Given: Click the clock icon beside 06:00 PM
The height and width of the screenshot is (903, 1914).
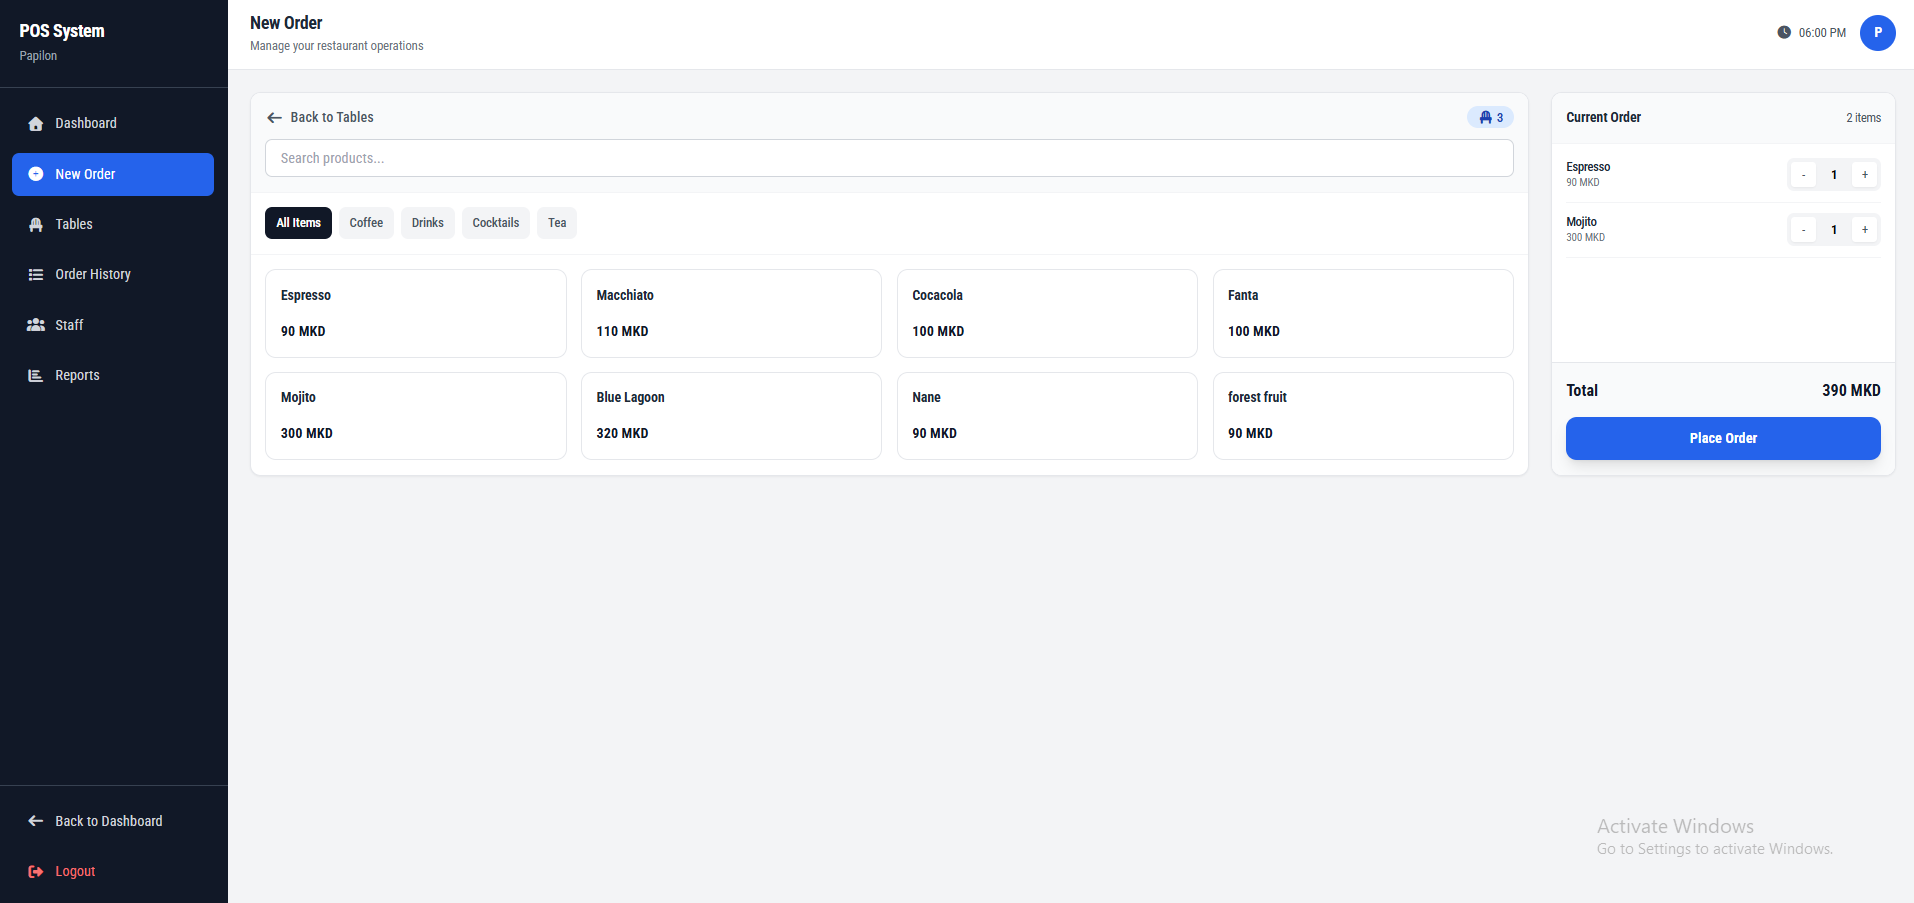Looking at the screenshot, I should [1784, 32].
